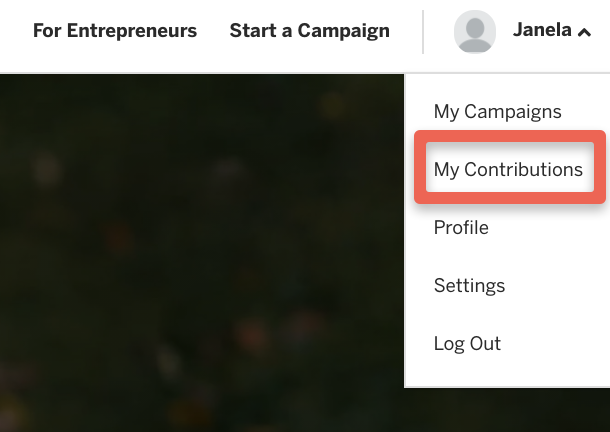Open Settings from the user dropdown
Image resolution: width=610 pixels, height=432 pixels.
click(x=469, y=285)
